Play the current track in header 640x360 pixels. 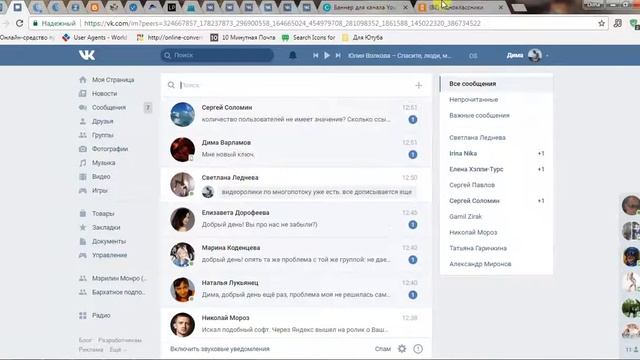[x=327, y=55]
